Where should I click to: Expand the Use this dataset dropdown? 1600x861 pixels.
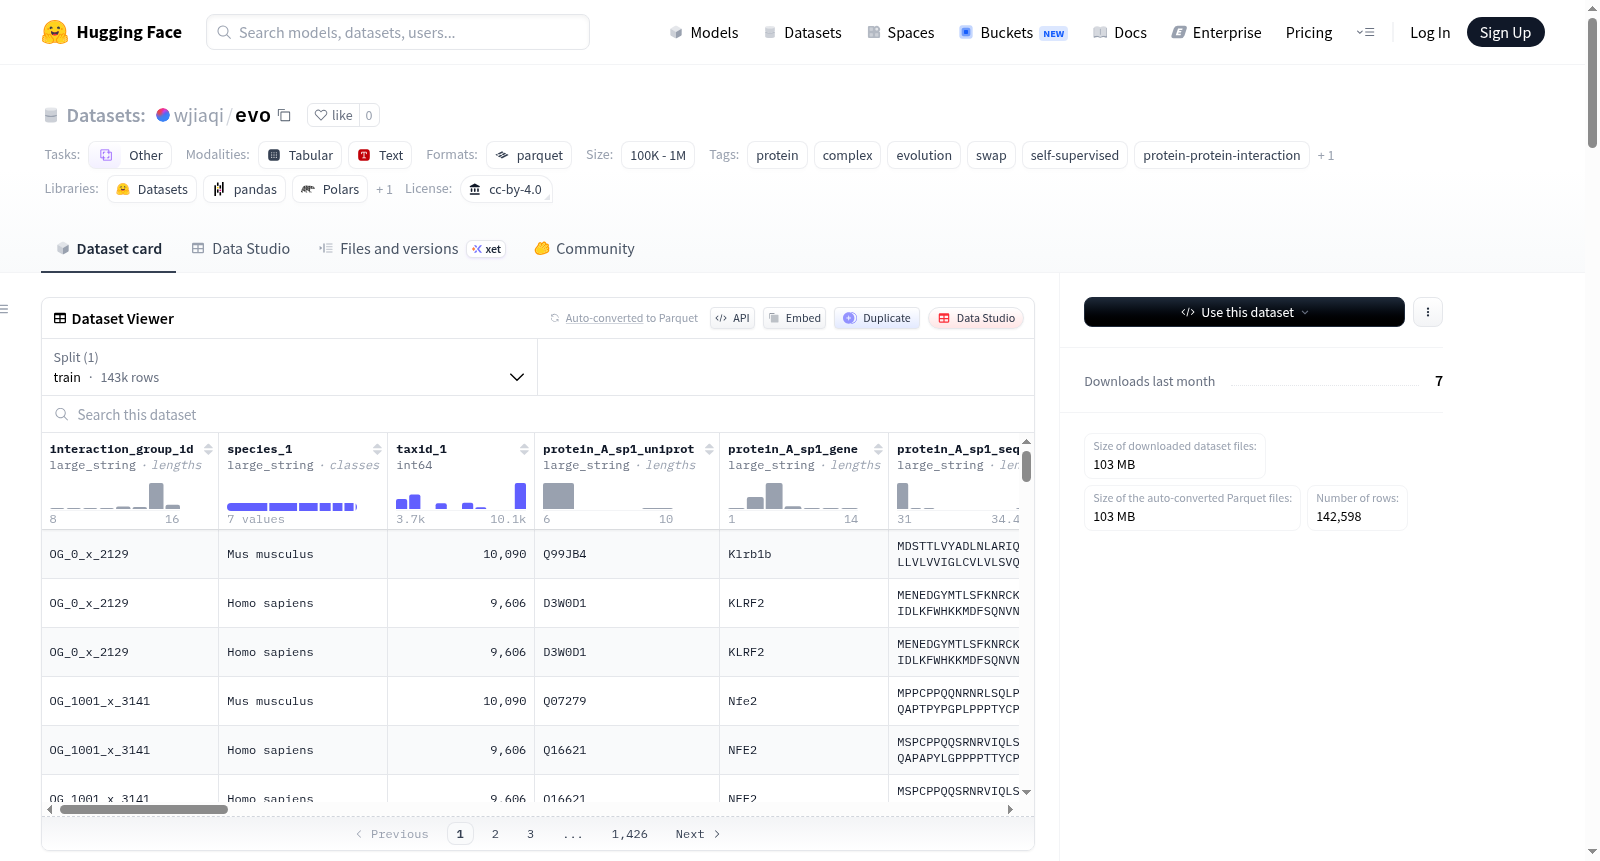click(x=1244, y=312)
